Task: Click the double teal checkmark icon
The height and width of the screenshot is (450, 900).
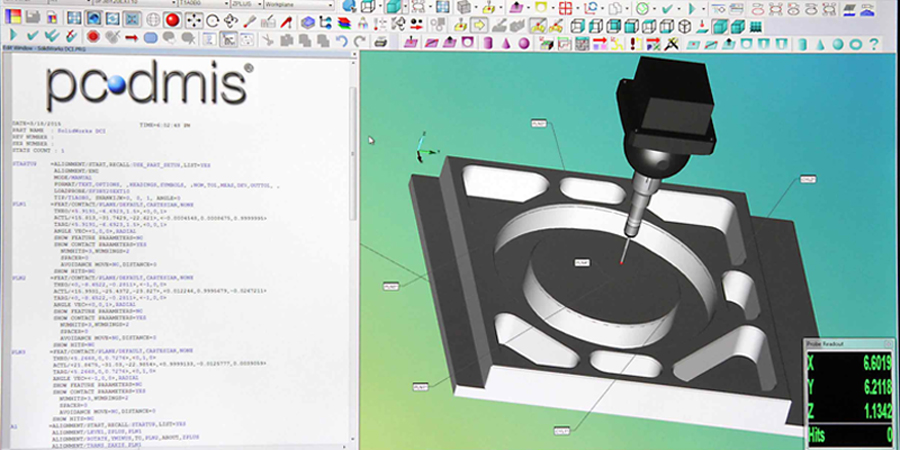Action: coord(51,36)
